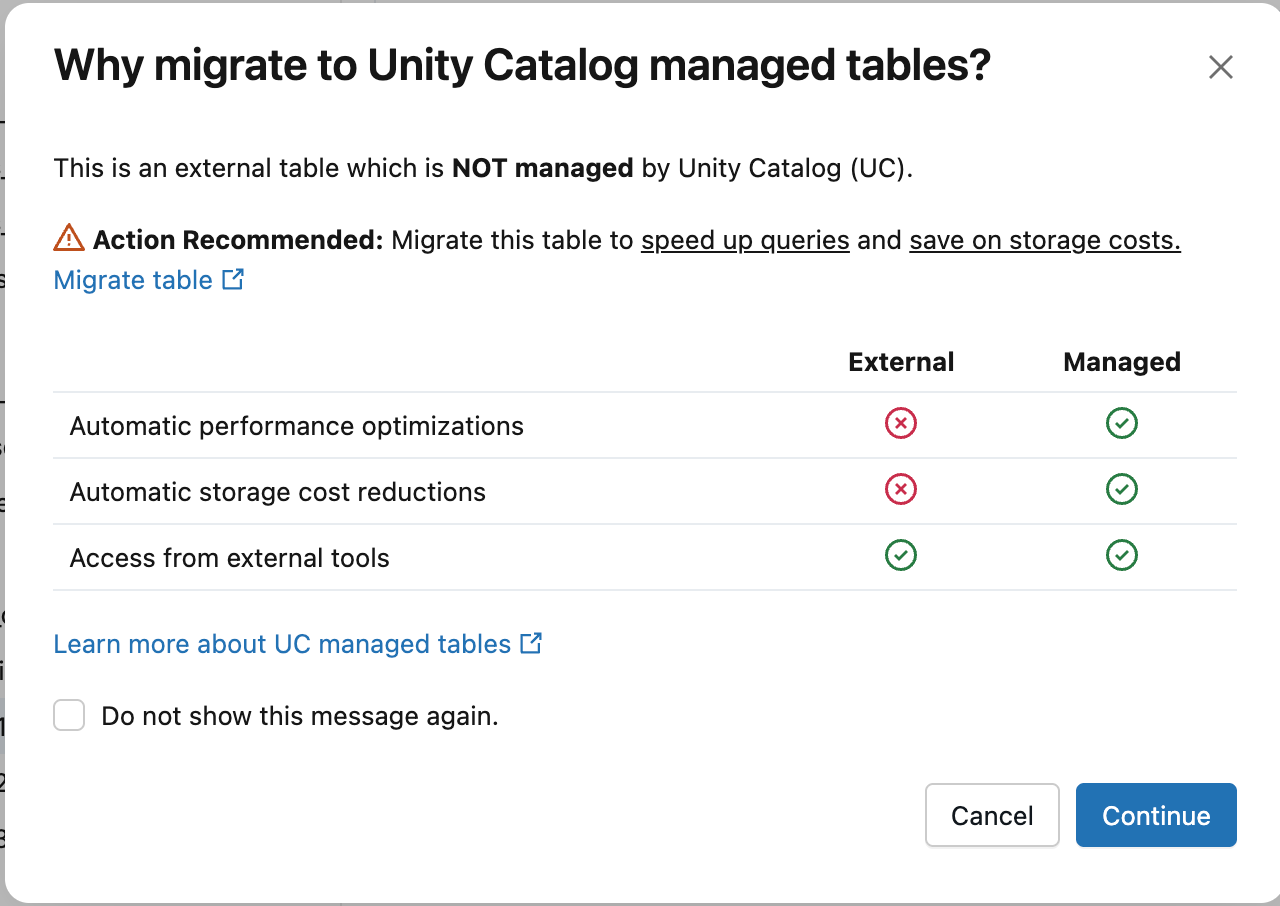Click the underlined speed up queries text
This screenshot has height=906, width=1280.
744,240
